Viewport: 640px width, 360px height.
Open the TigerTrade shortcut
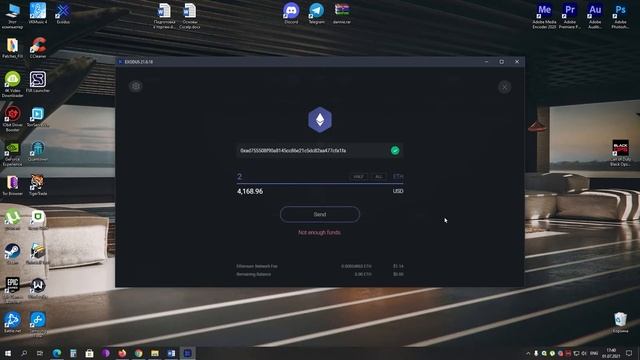tap(38, 185)
